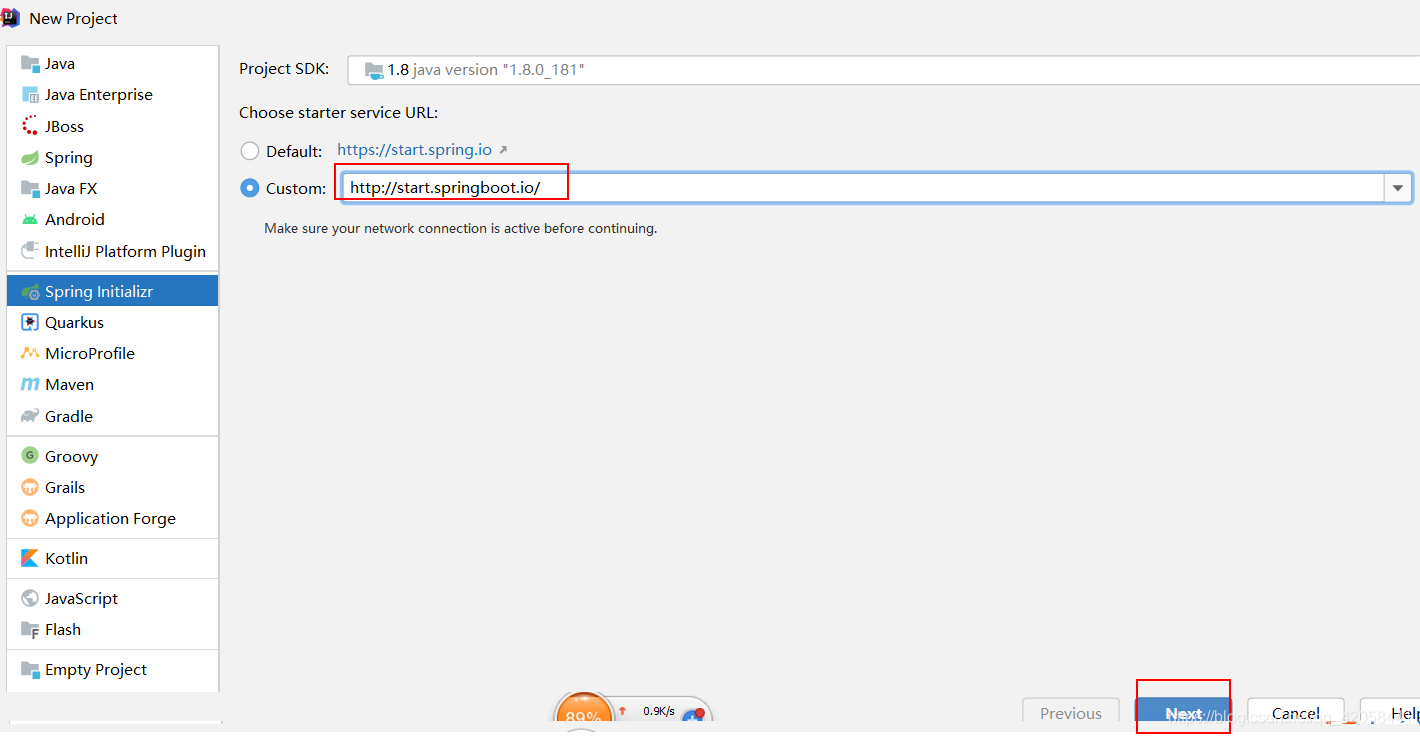Select Spring Initializr project type
1420x736 pixels.
tap(112, 292)
